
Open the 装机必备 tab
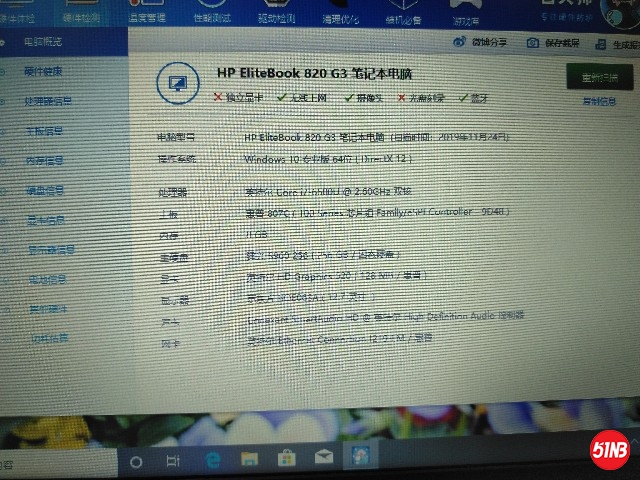tap(403, 12)
